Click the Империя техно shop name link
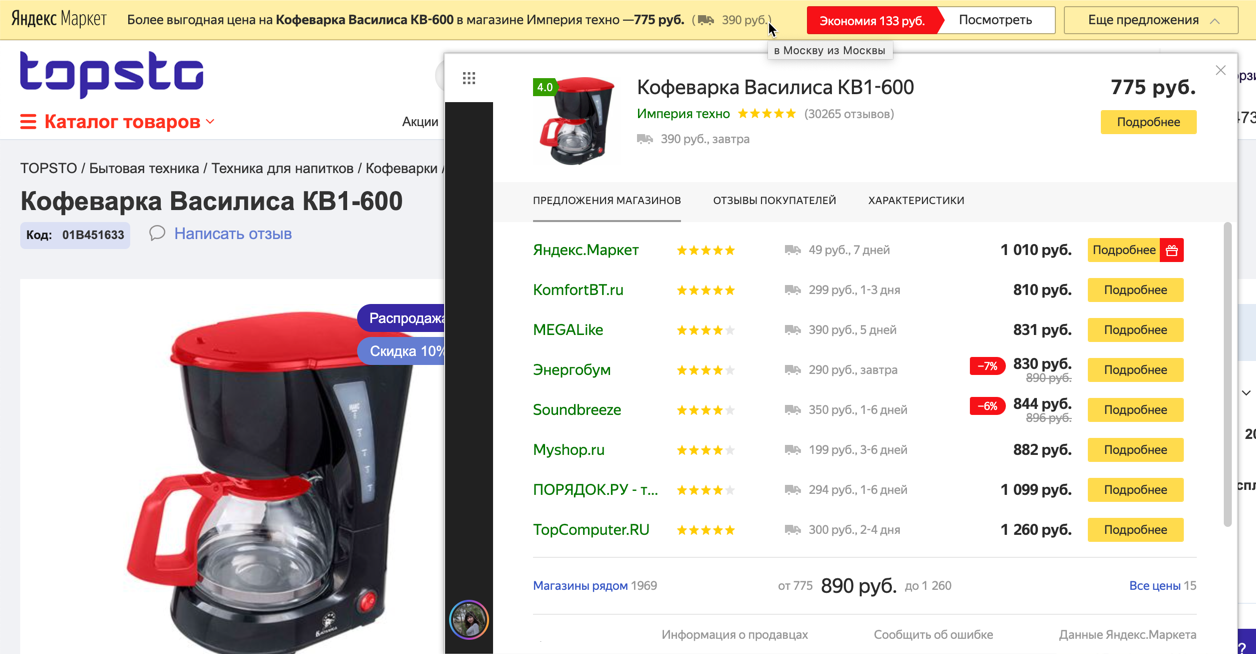 tap(683, 114)
